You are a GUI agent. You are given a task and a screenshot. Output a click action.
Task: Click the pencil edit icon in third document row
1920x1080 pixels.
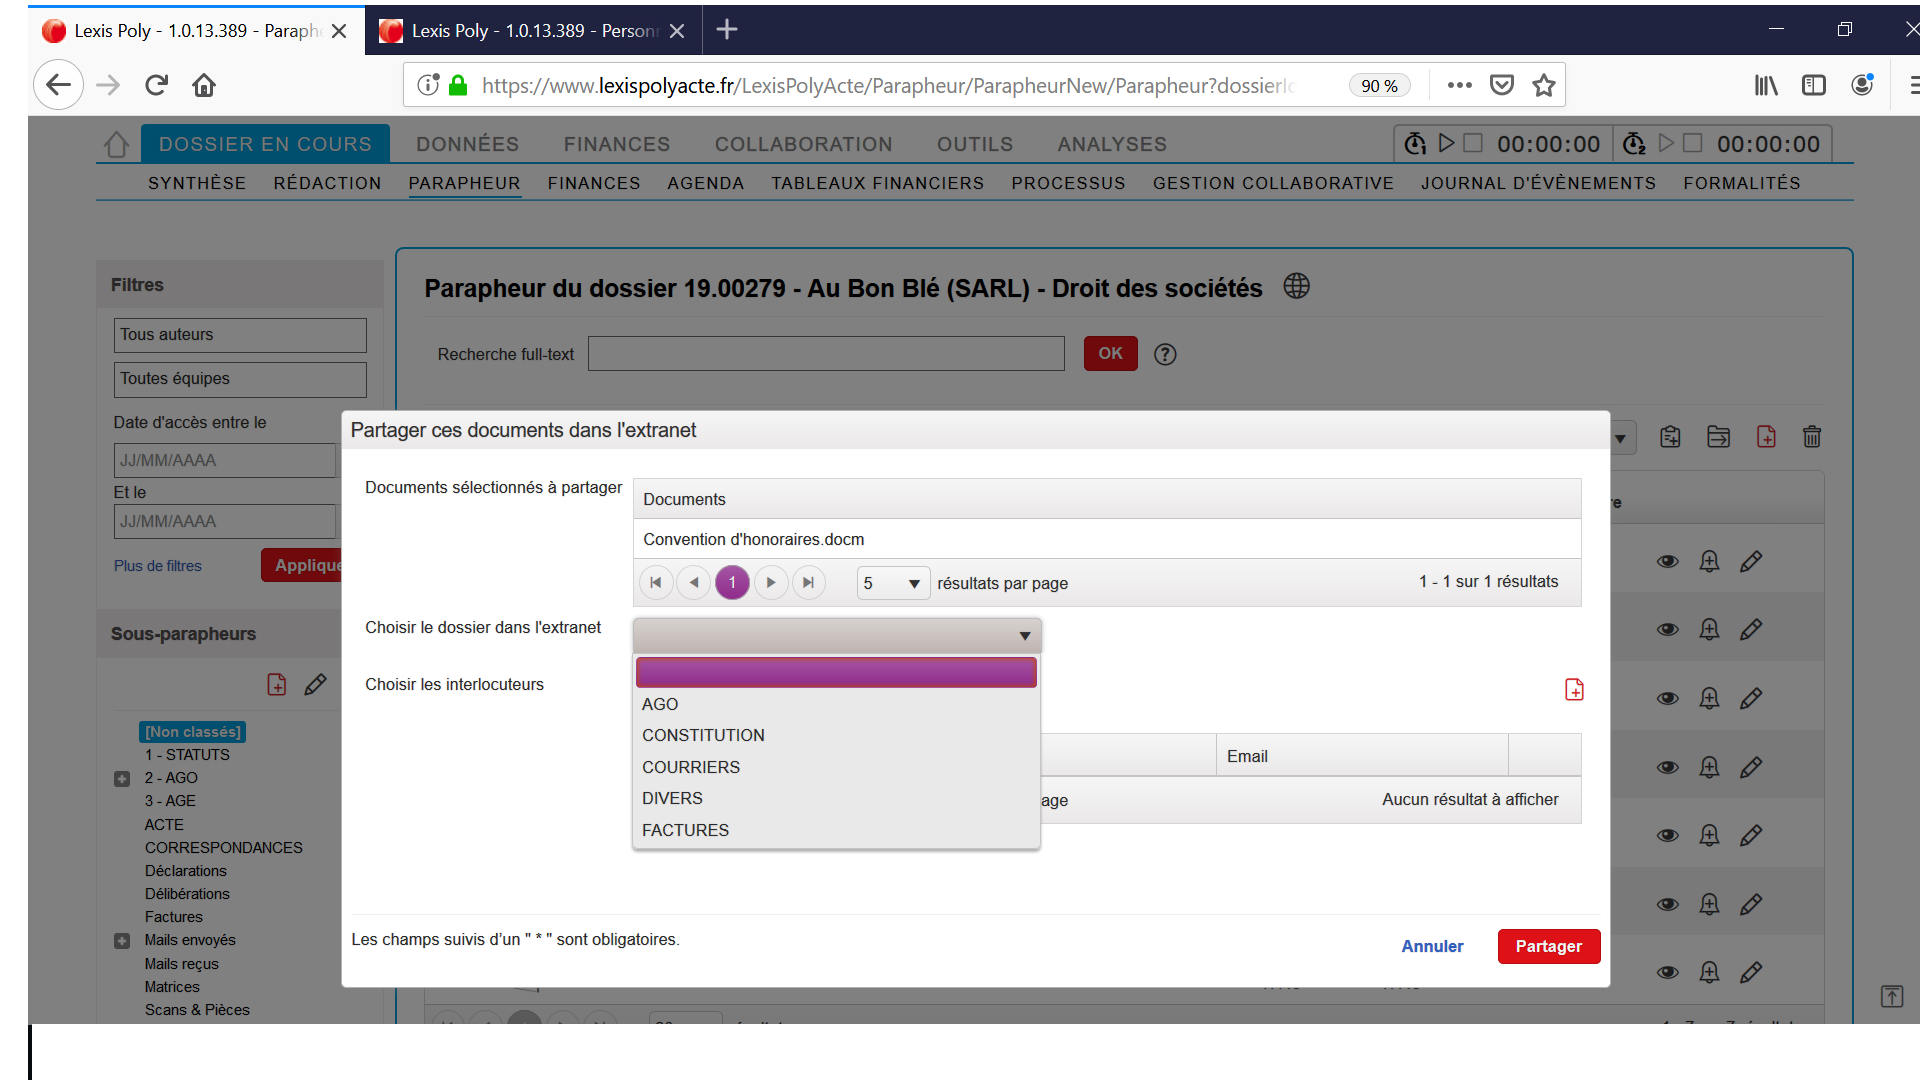pyautogui.click(x=1751, y=699)
